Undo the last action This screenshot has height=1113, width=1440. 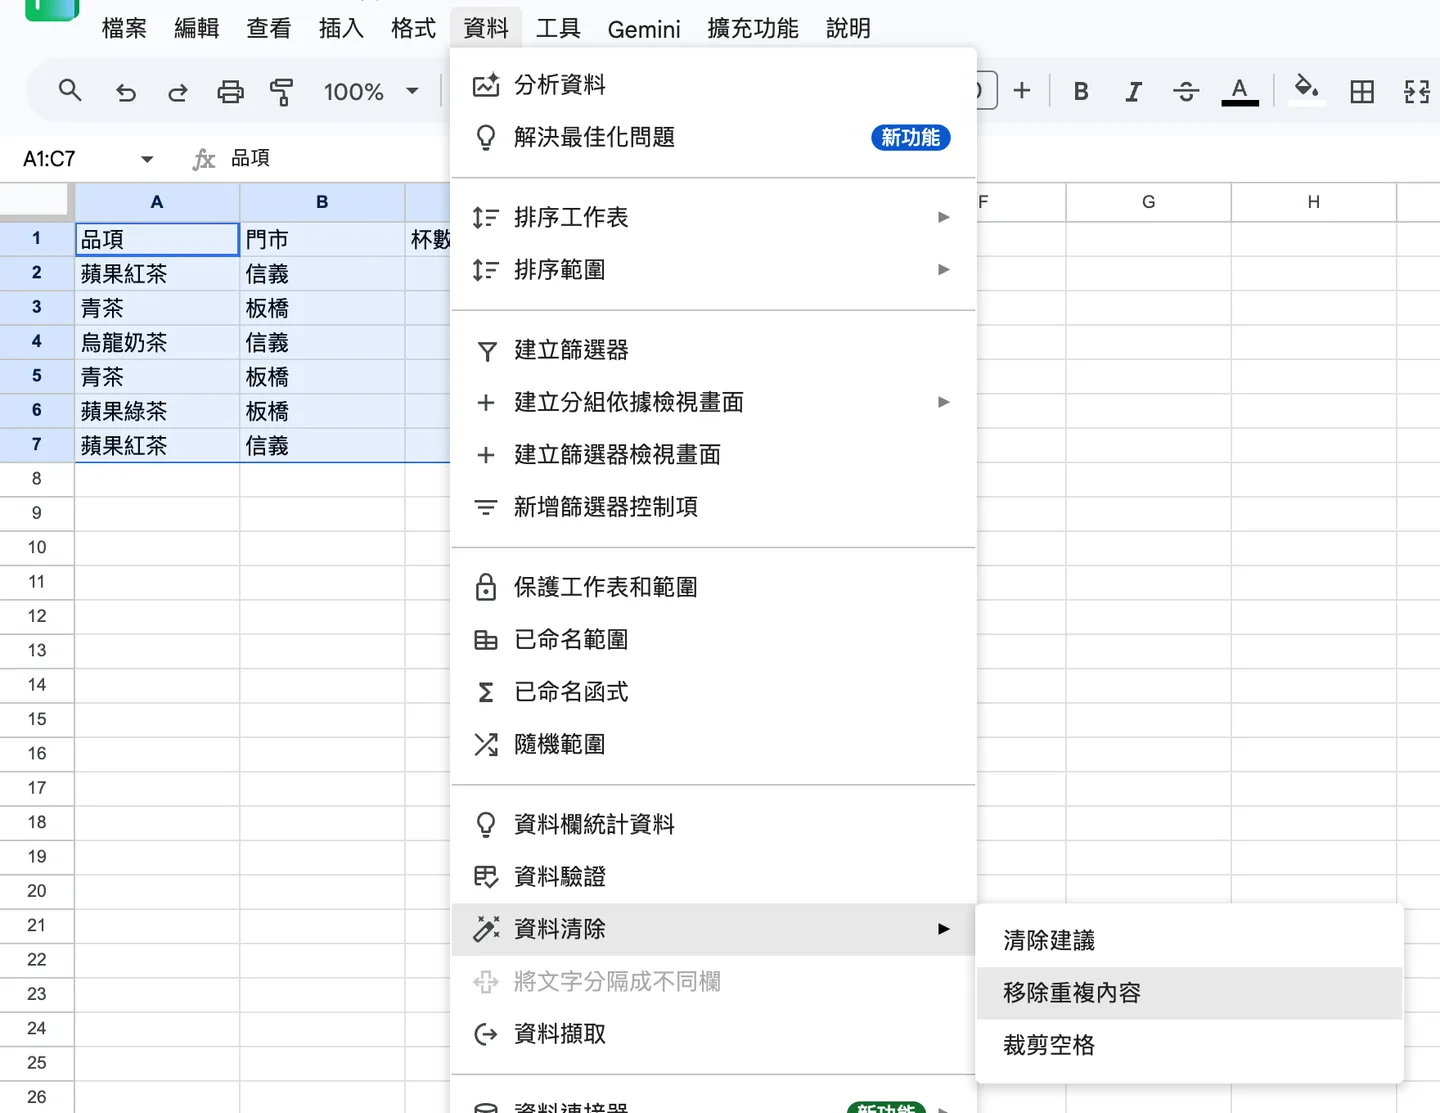(x=126, y=92)
